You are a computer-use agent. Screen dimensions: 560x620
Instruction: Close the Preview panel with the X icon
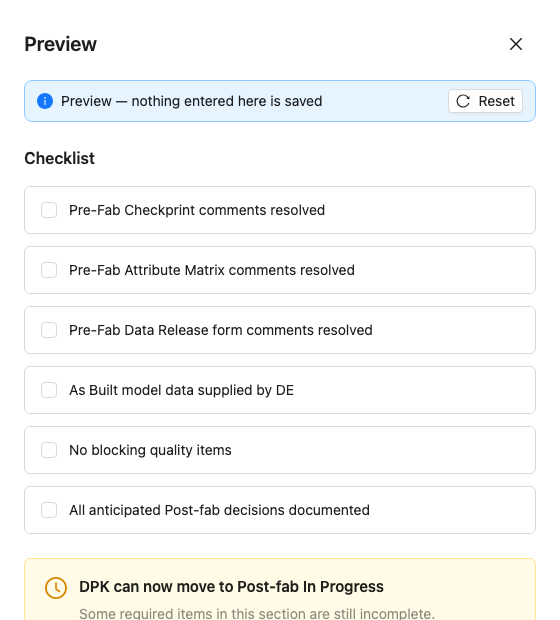click(516, 44)
